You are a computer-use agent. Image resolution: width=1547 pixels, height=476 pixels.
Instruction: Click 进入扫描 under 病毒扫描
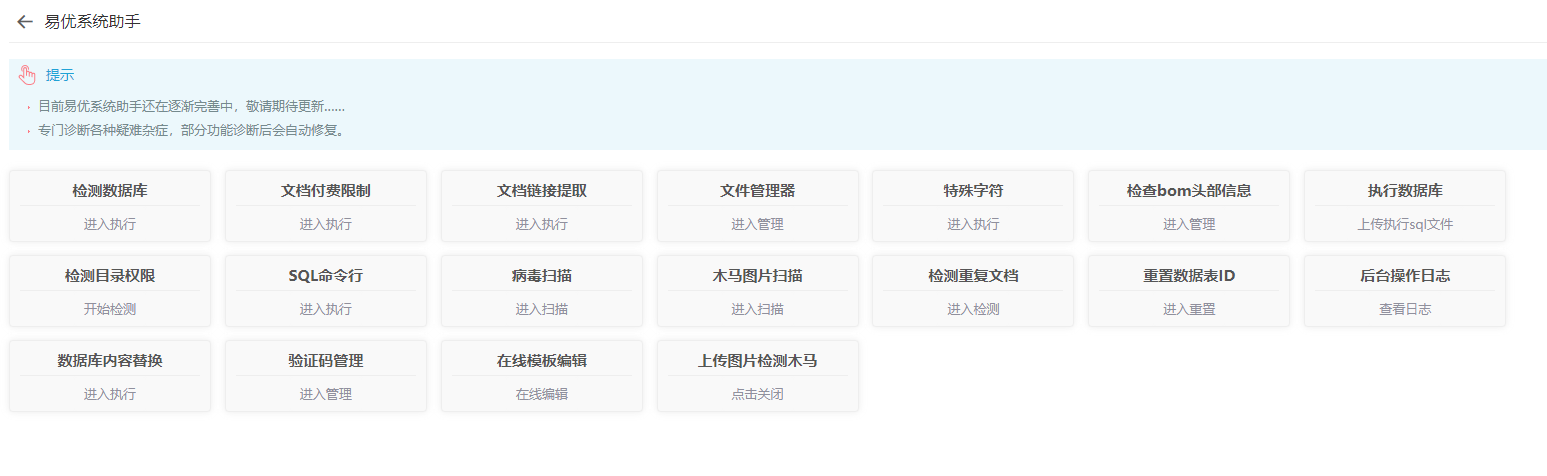541,309
